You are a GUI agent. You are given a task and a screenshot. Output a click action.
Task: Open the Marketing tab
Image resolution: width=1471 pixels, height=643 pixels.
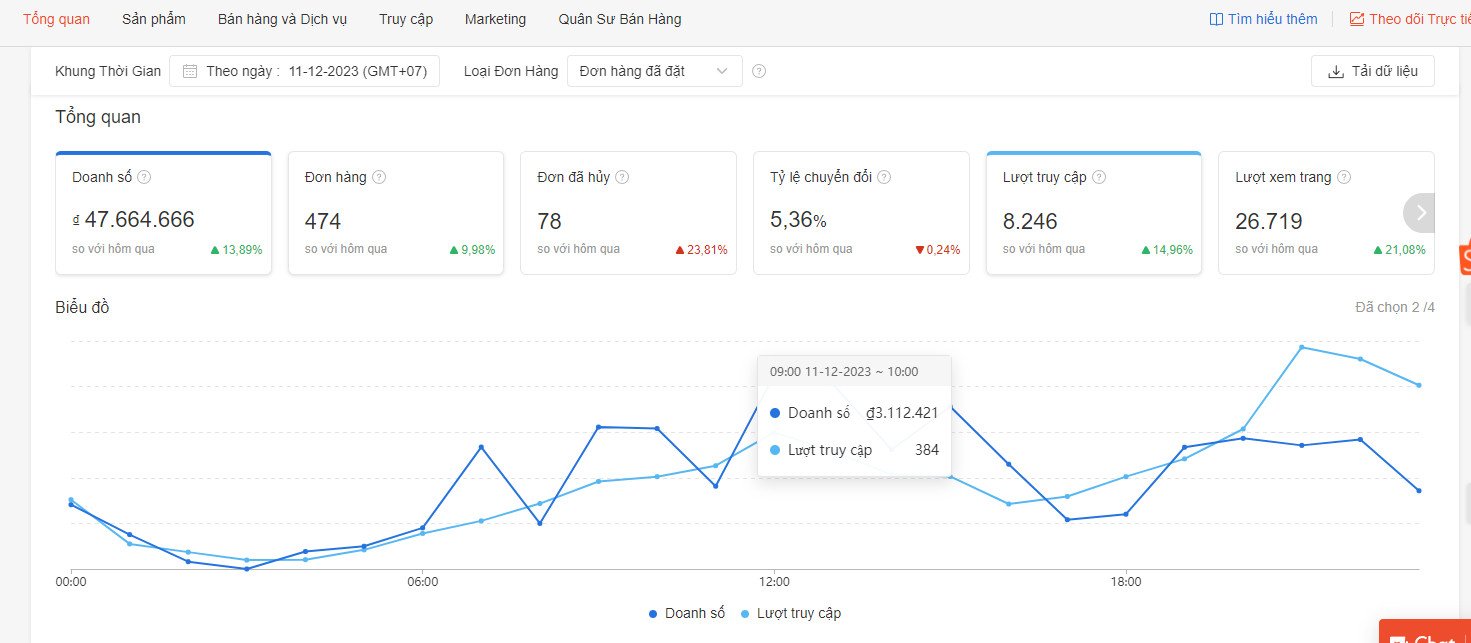point(495,19)
